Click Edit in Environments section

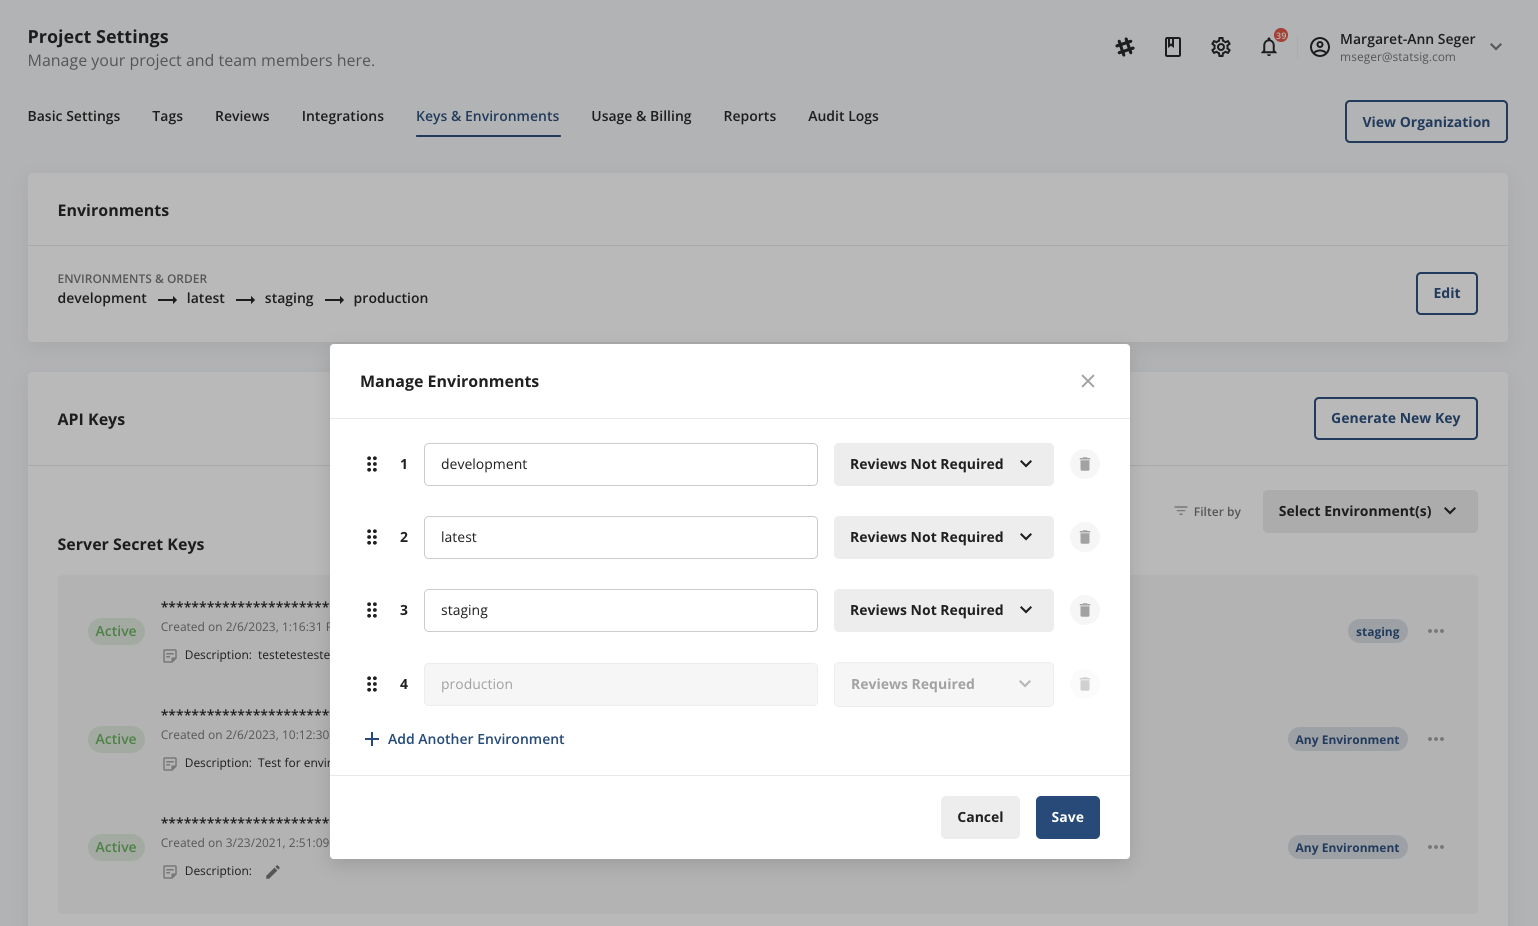tap(1447, 293)
